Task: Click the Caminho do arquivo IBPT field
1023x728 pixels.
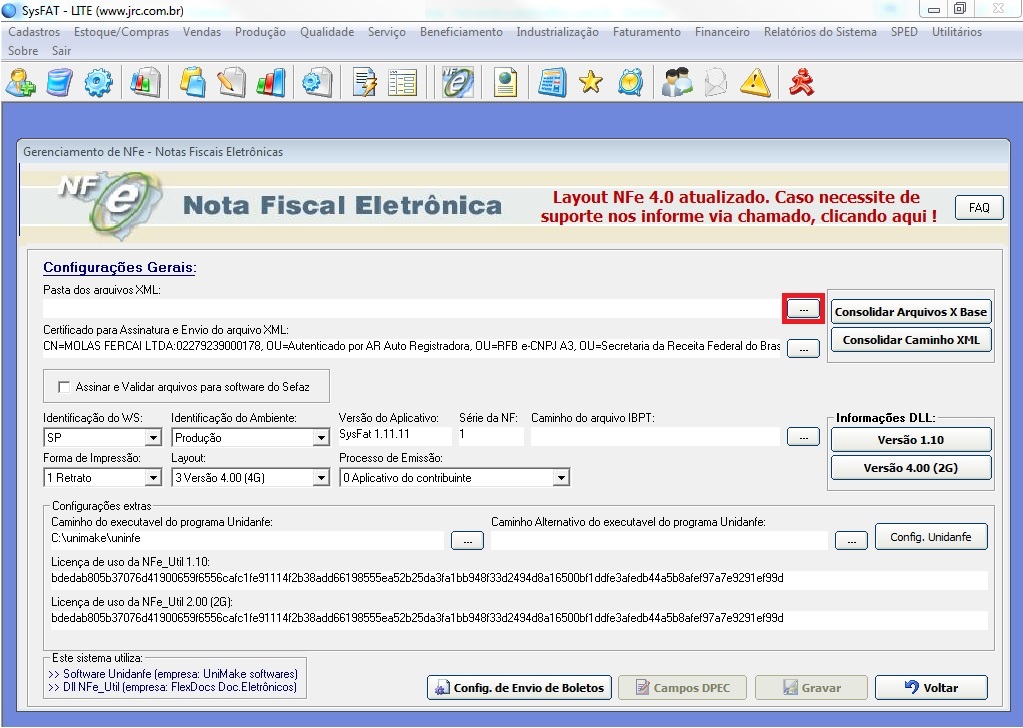Action: [655, 436]
